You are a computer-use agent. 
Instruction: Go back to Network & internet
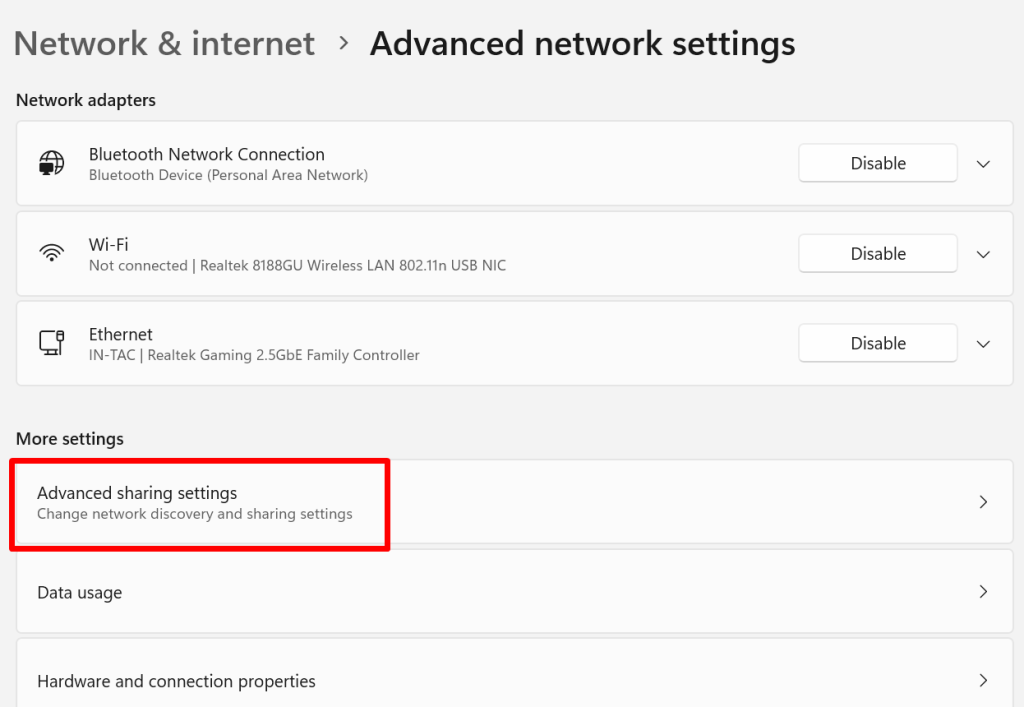[164, 44]
